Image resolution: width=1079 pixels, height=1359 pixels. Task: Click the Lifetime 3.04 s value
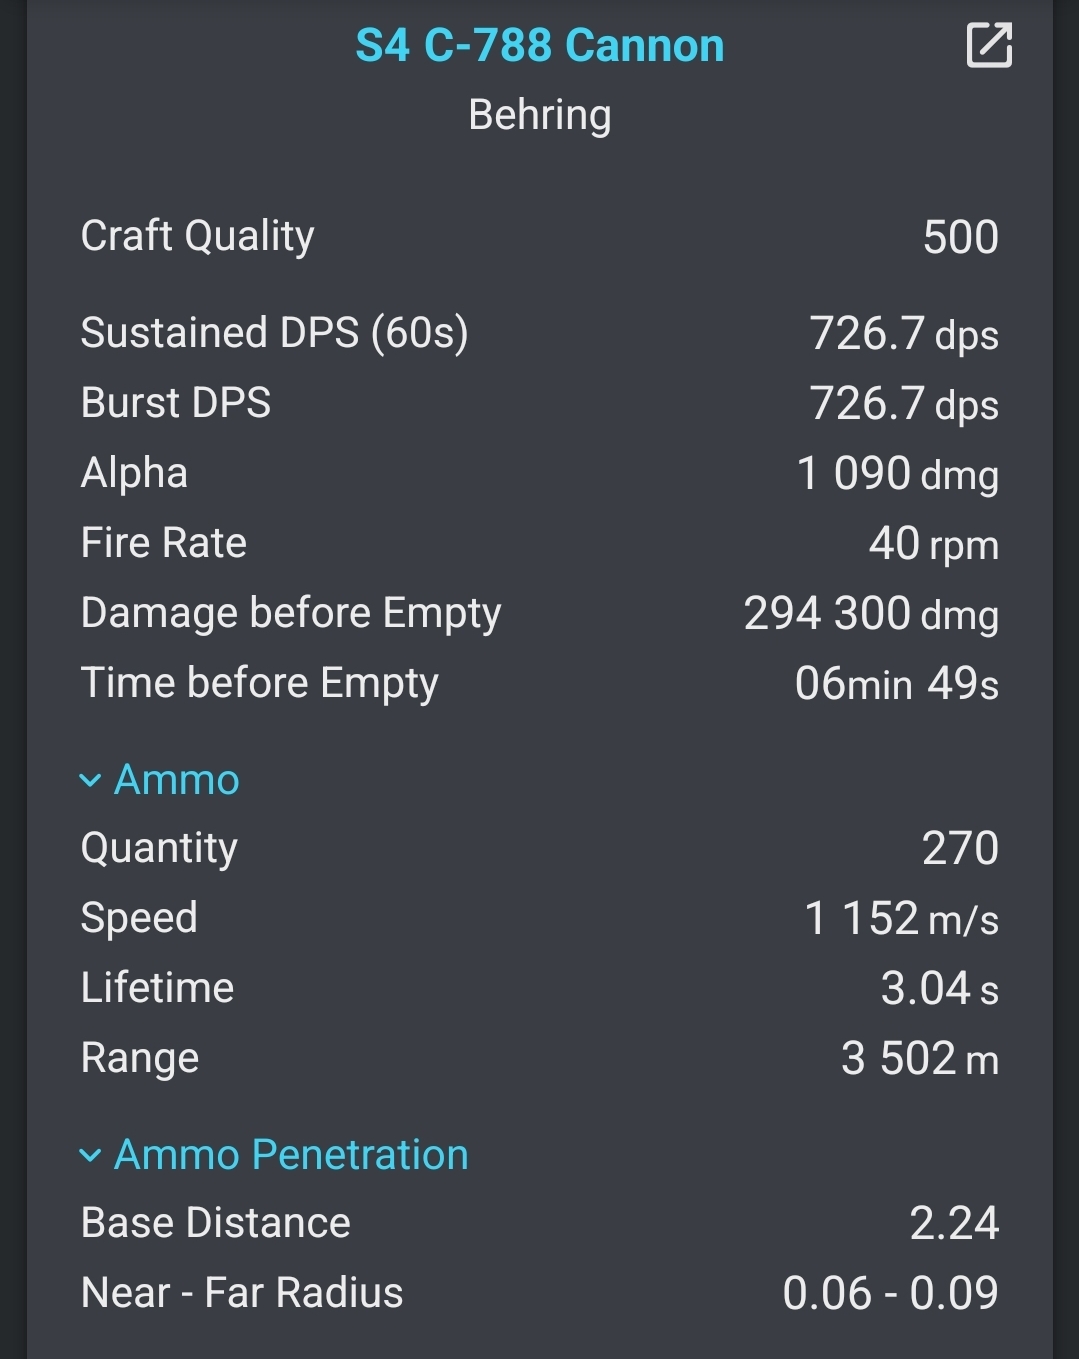click(939, 989)
